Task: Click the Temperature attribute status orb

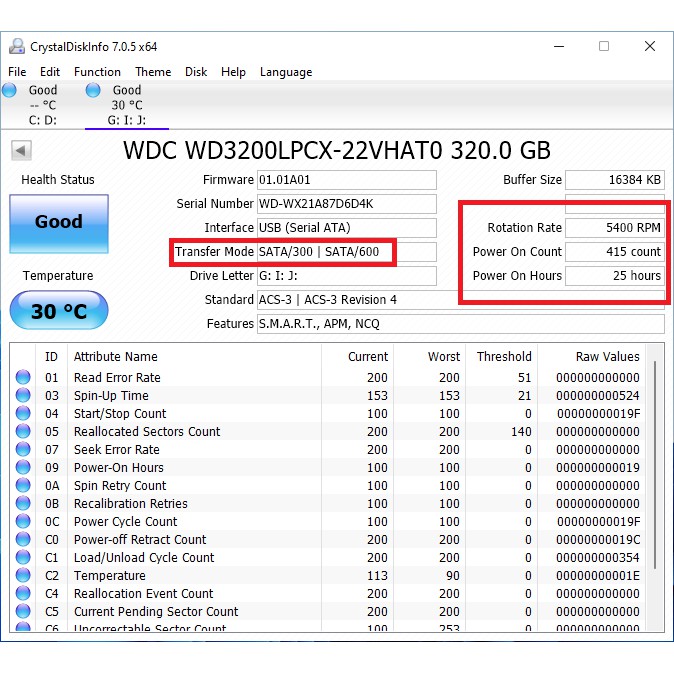Action: pos(23,576)
